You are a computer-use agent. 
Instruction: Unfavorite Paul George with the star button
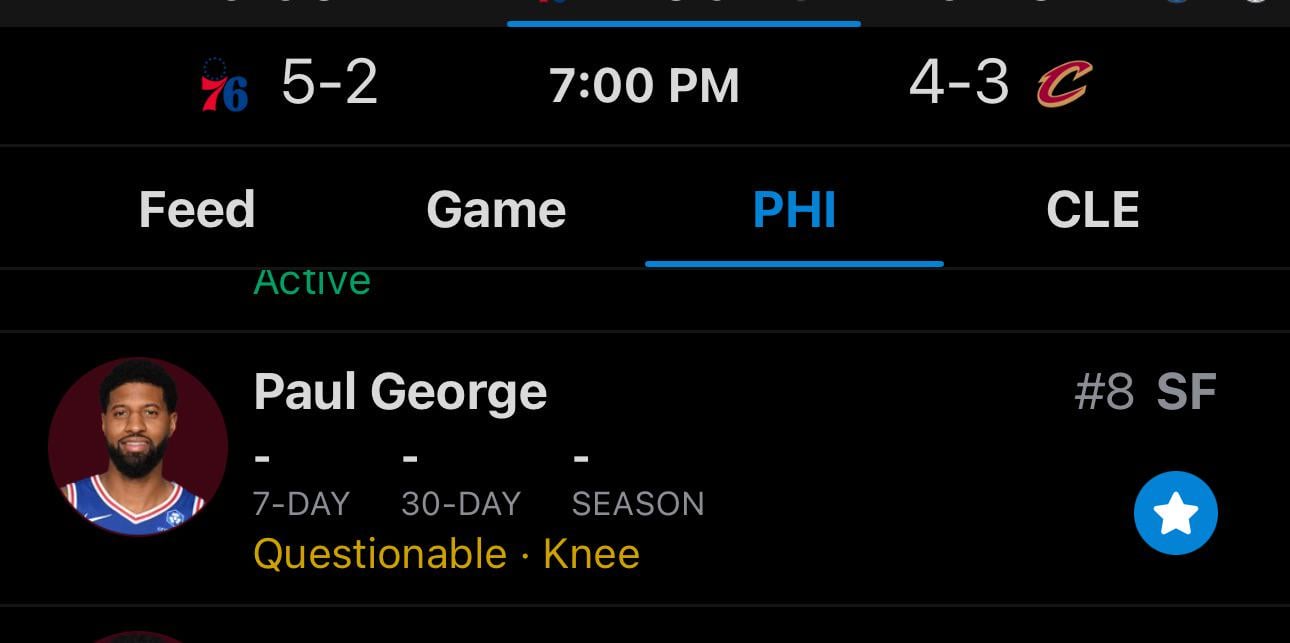[1177, 512]
